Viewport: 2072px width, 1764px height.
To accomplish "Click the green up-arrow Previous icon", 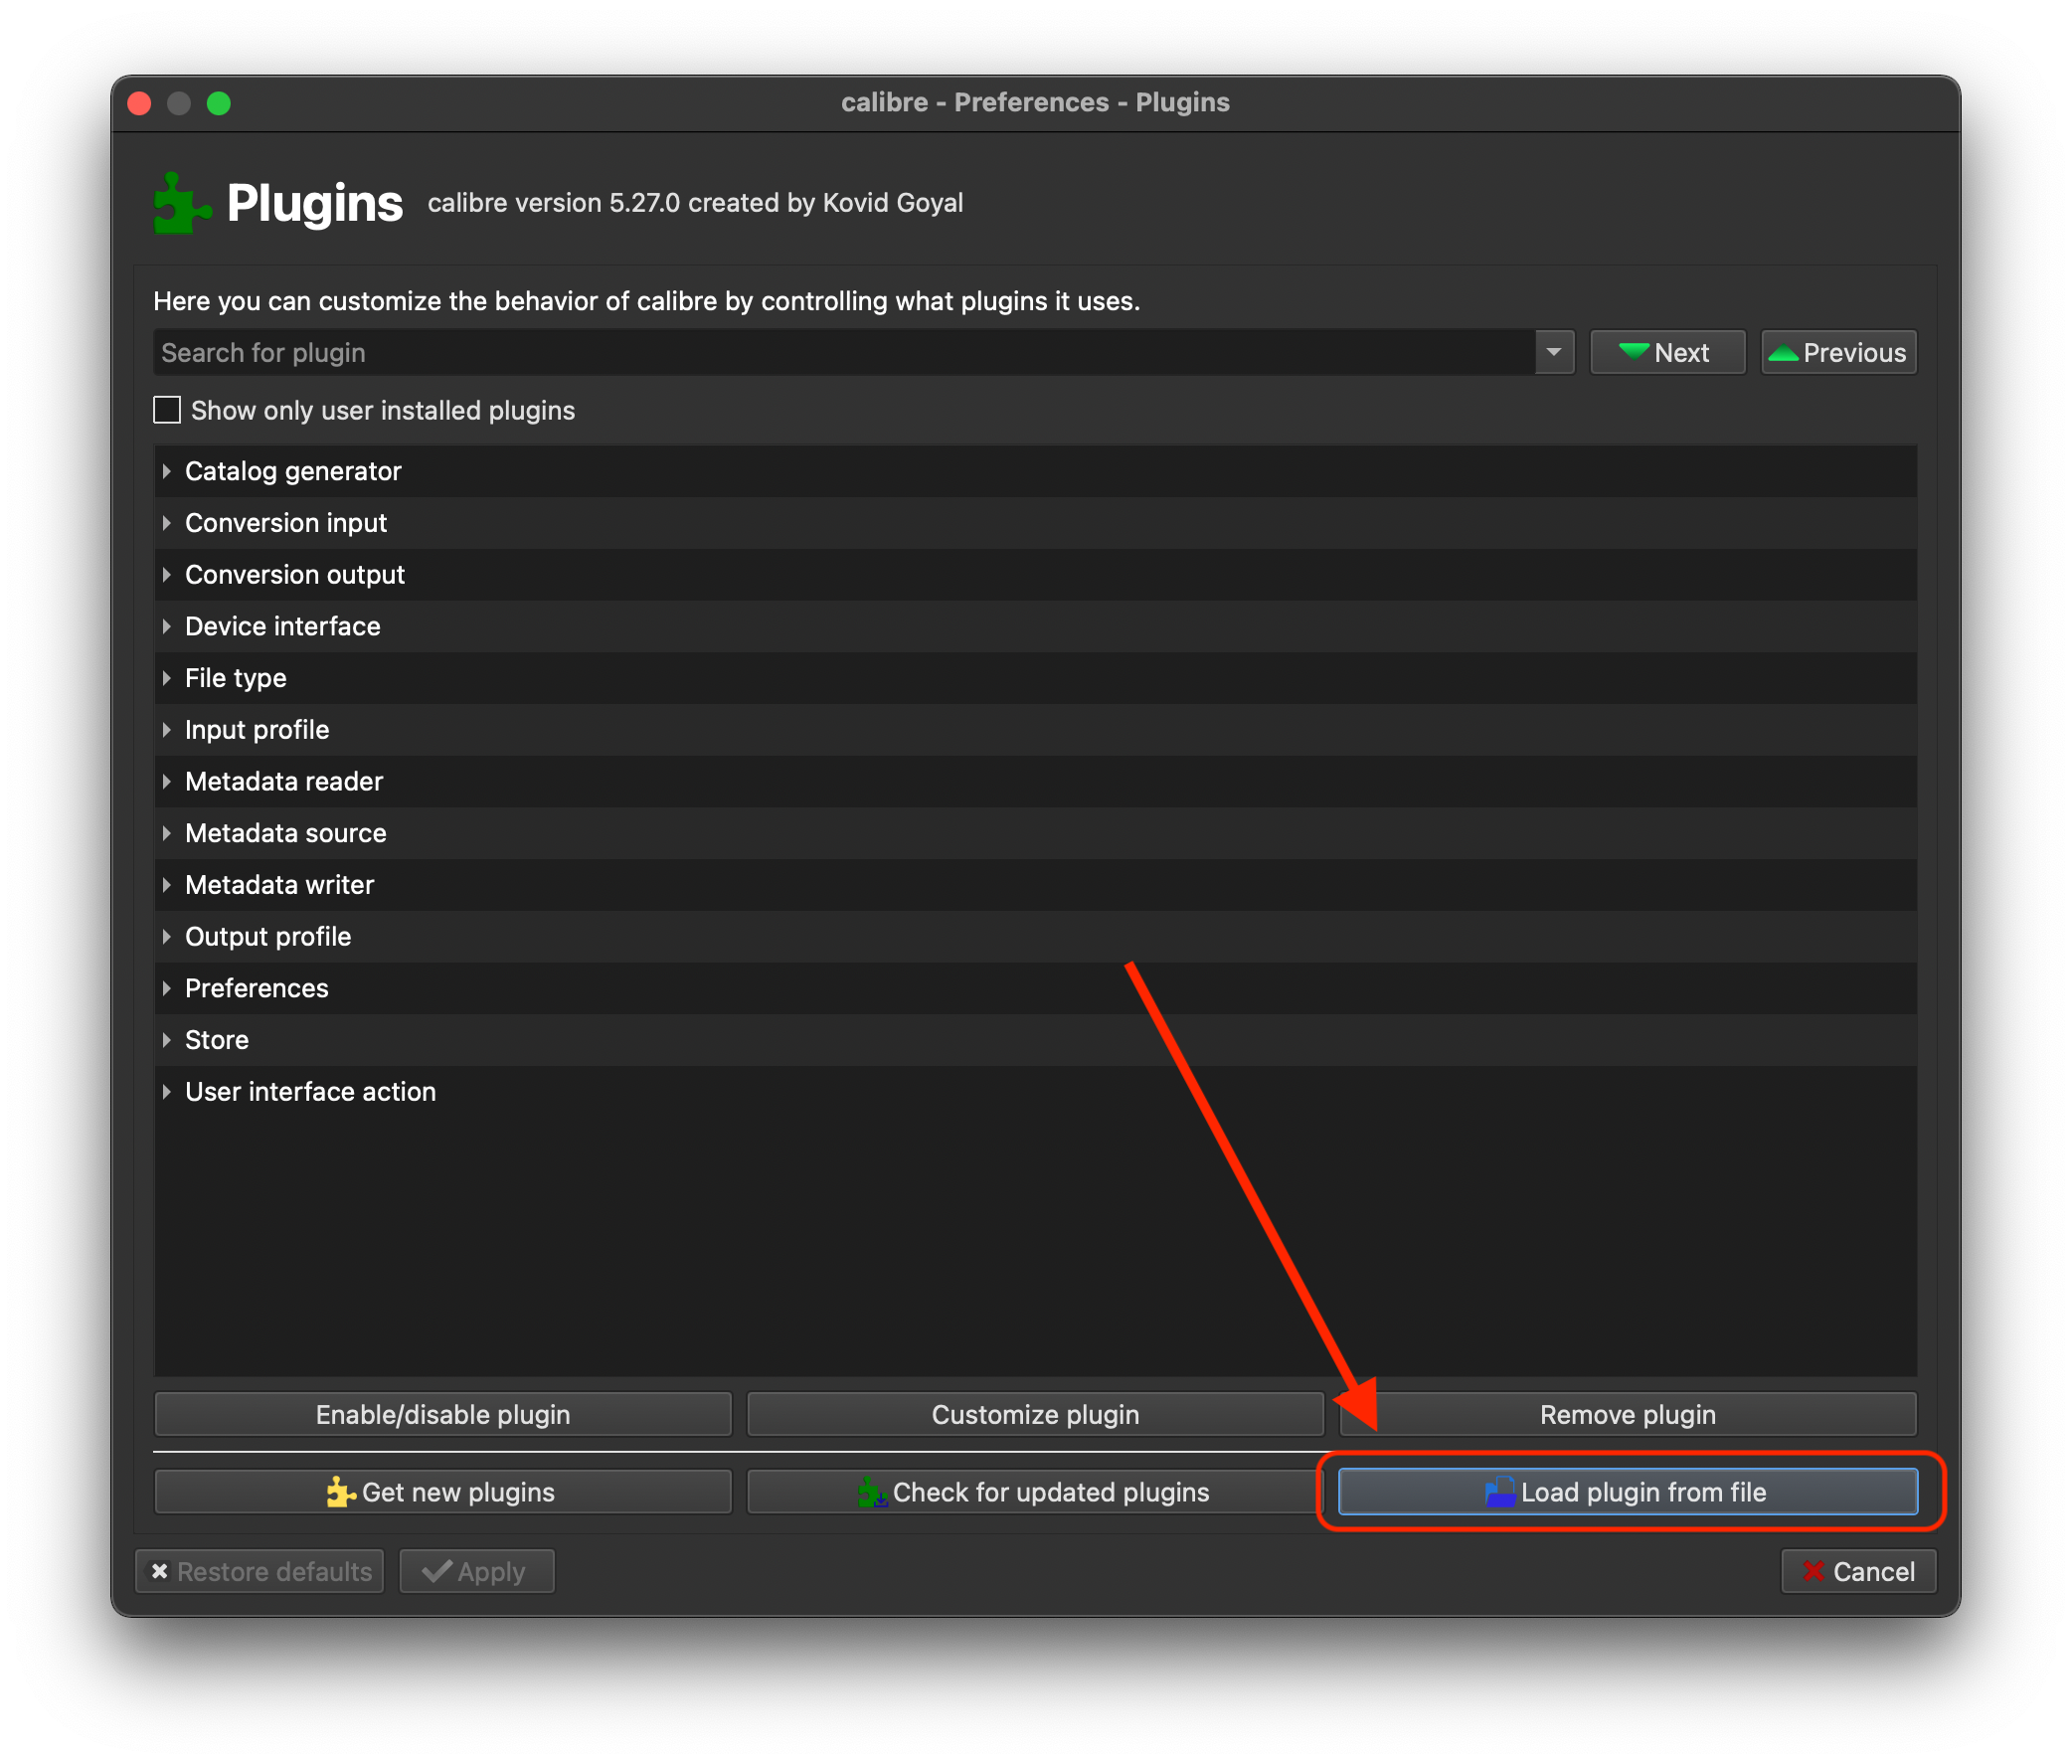I will pos(1783,353).
